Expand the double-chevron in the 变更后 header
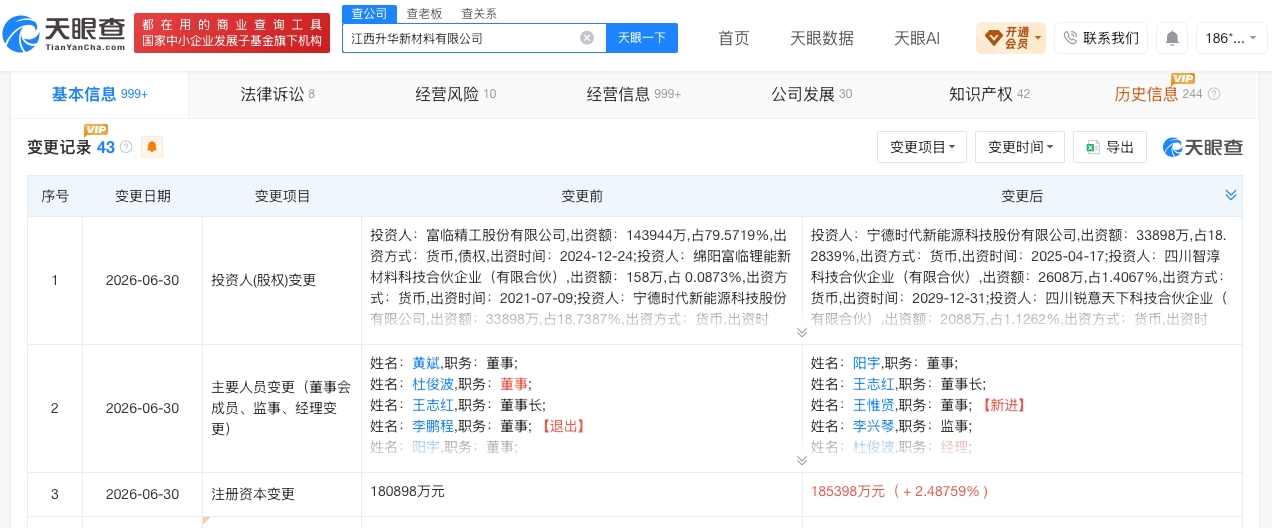 [1231, 195]
